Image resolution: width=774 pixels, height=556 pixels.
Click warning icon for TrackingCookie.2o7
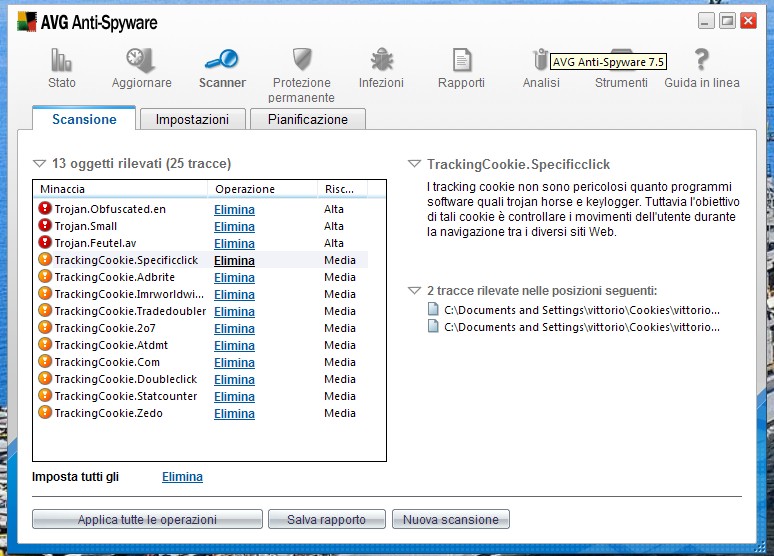tap(45, 327)
